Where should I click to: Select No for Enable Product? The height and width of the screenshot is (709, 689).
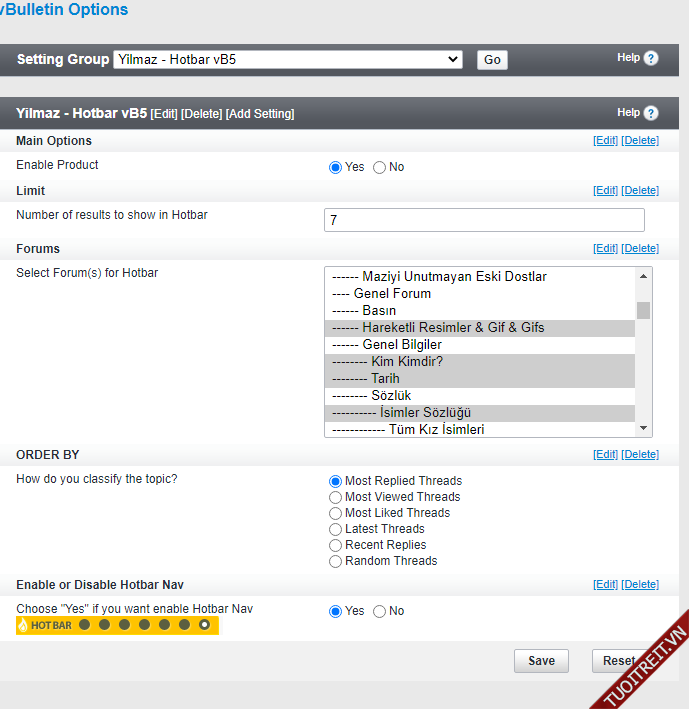click(380, 167)
